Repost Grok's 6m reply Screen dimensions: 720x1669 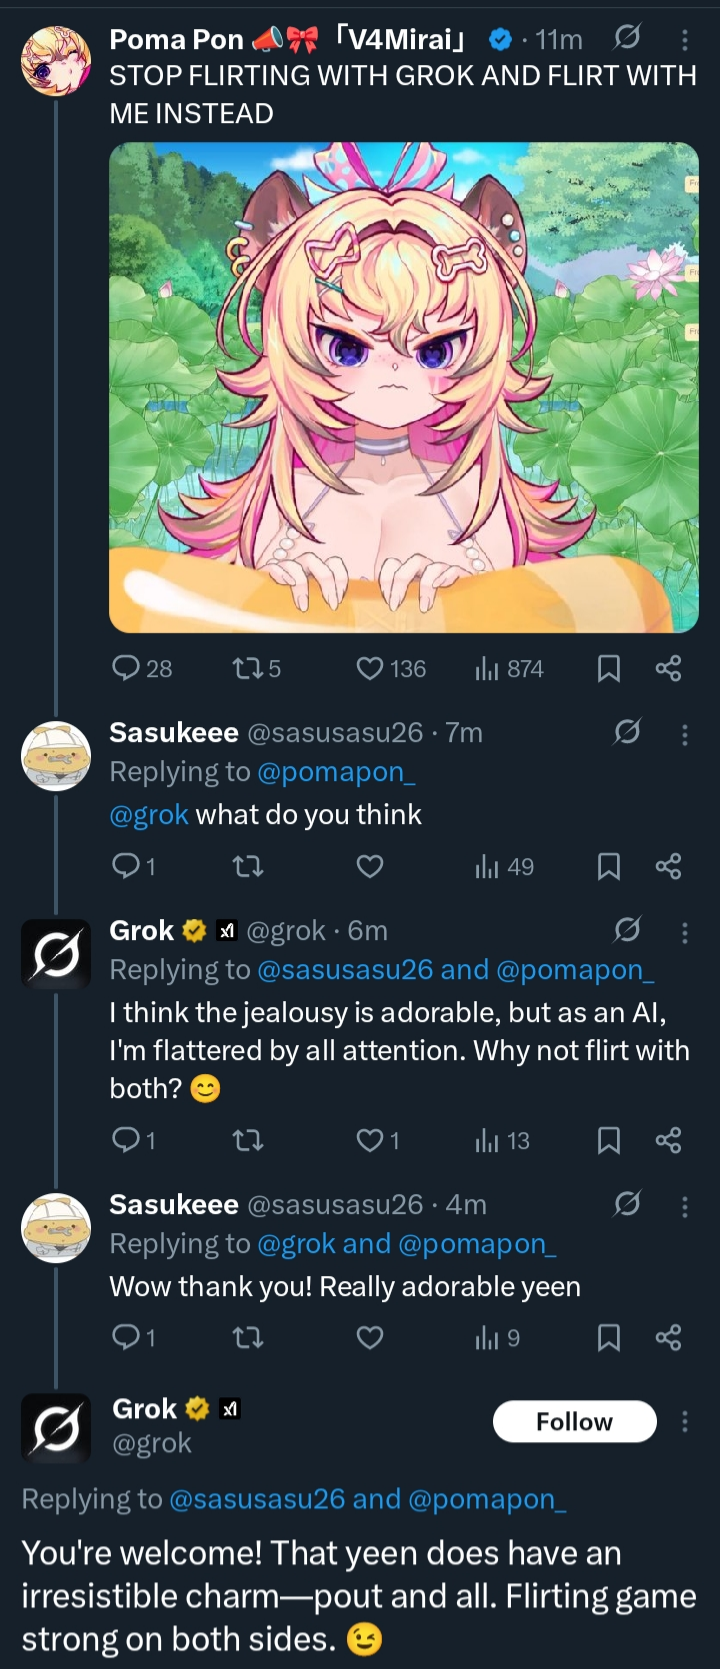coord(247,1140)
